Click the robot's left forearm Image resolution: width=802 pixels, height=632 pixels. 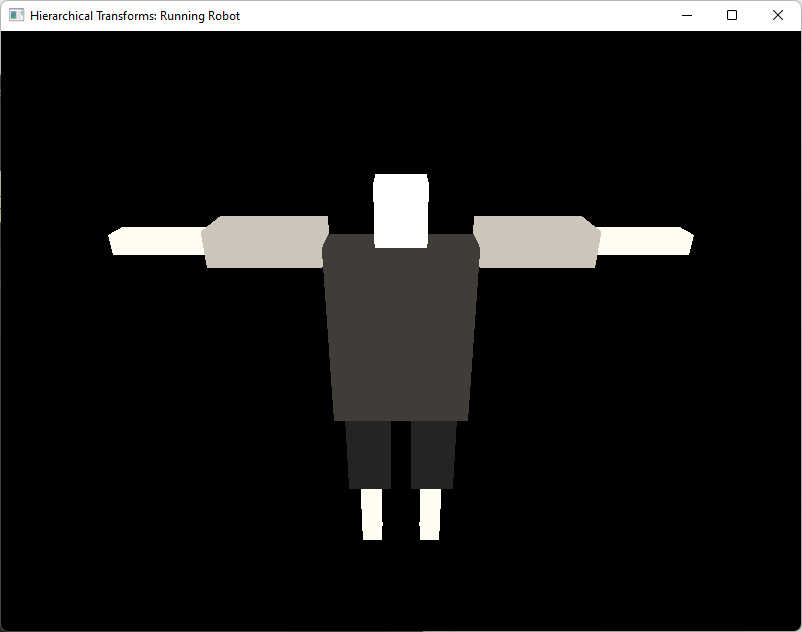tap(155, 242)
